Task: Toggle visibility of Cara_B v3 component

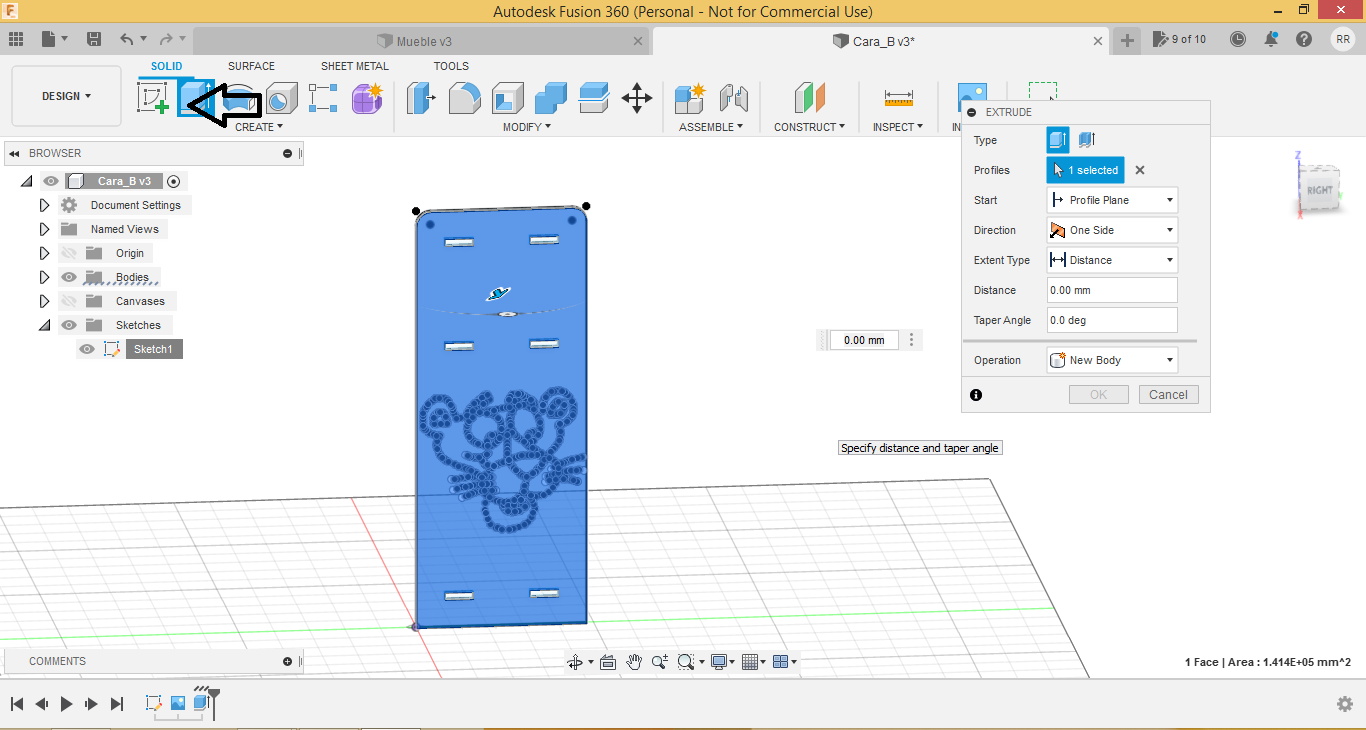Action: tap(51, 181)
